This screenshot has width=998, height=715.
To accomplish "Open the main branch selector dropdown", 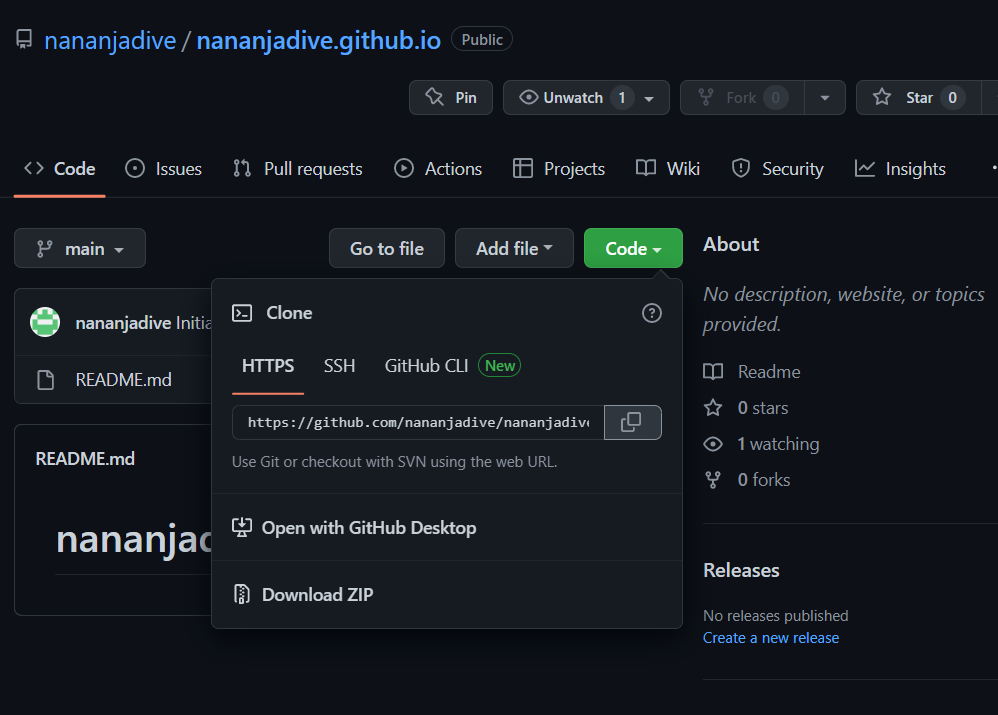I will click(79, 248).
